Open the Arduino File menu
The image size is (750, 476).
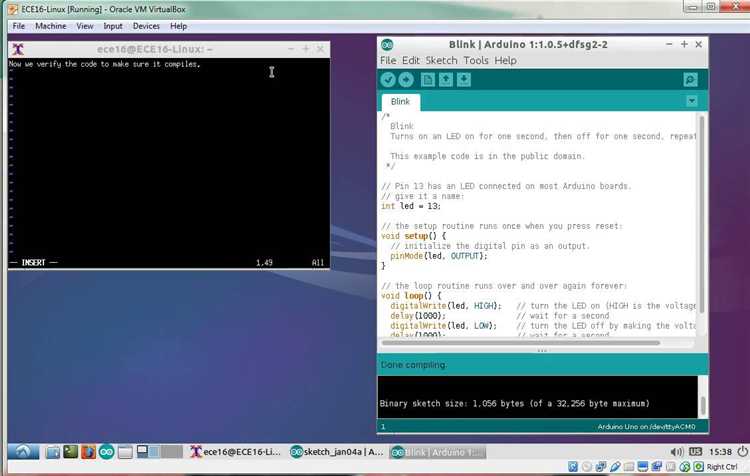[388, 60]
